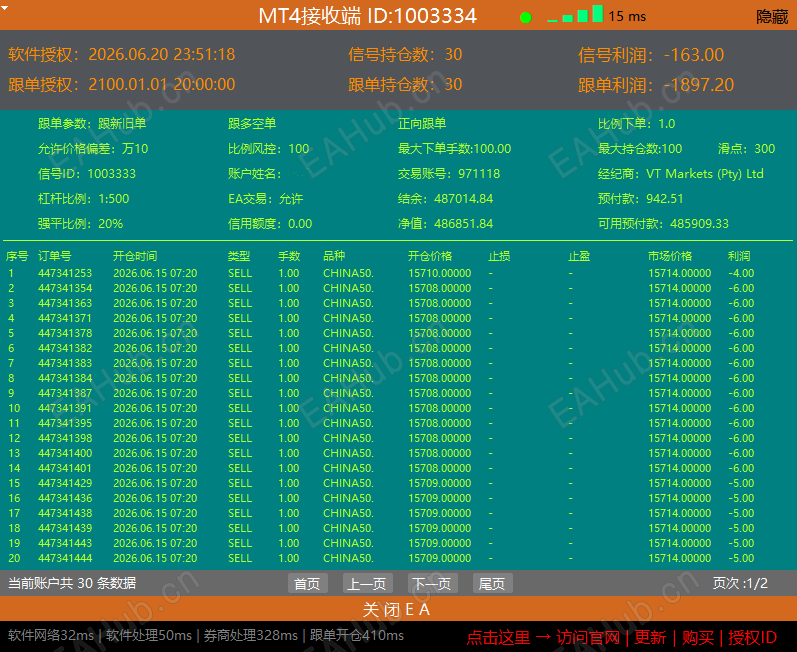This screenshot has width=797, height=652.
Task: Click the 市场价格 column header
Action: [670, 256]
